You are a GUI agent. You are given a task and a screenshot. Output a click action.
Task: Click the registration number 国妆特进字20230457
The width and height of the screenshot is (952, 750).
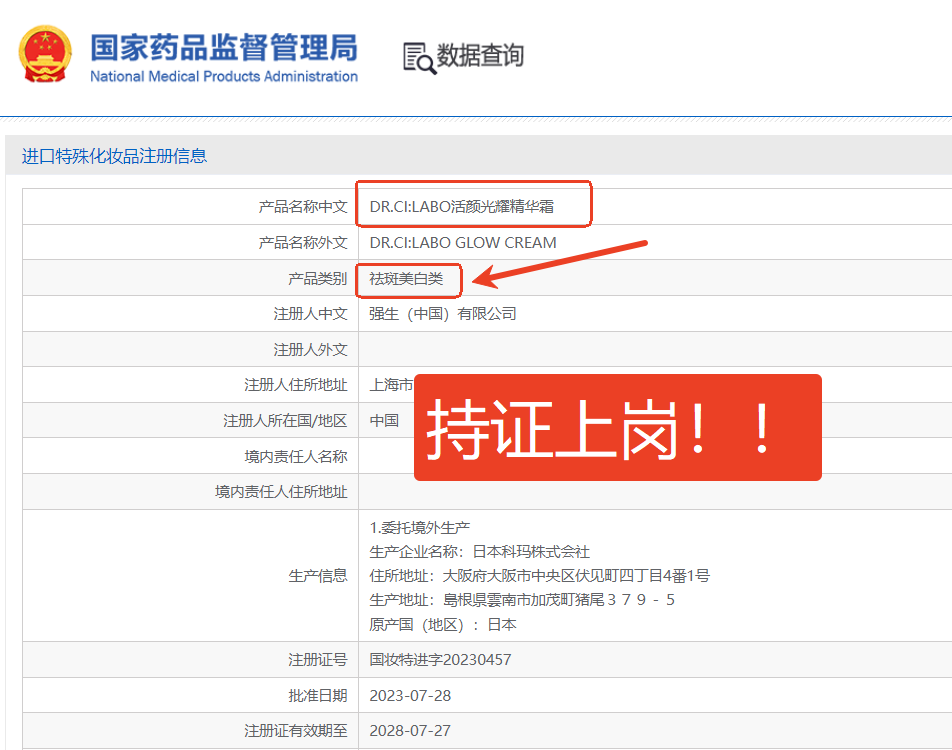(440, 660)
